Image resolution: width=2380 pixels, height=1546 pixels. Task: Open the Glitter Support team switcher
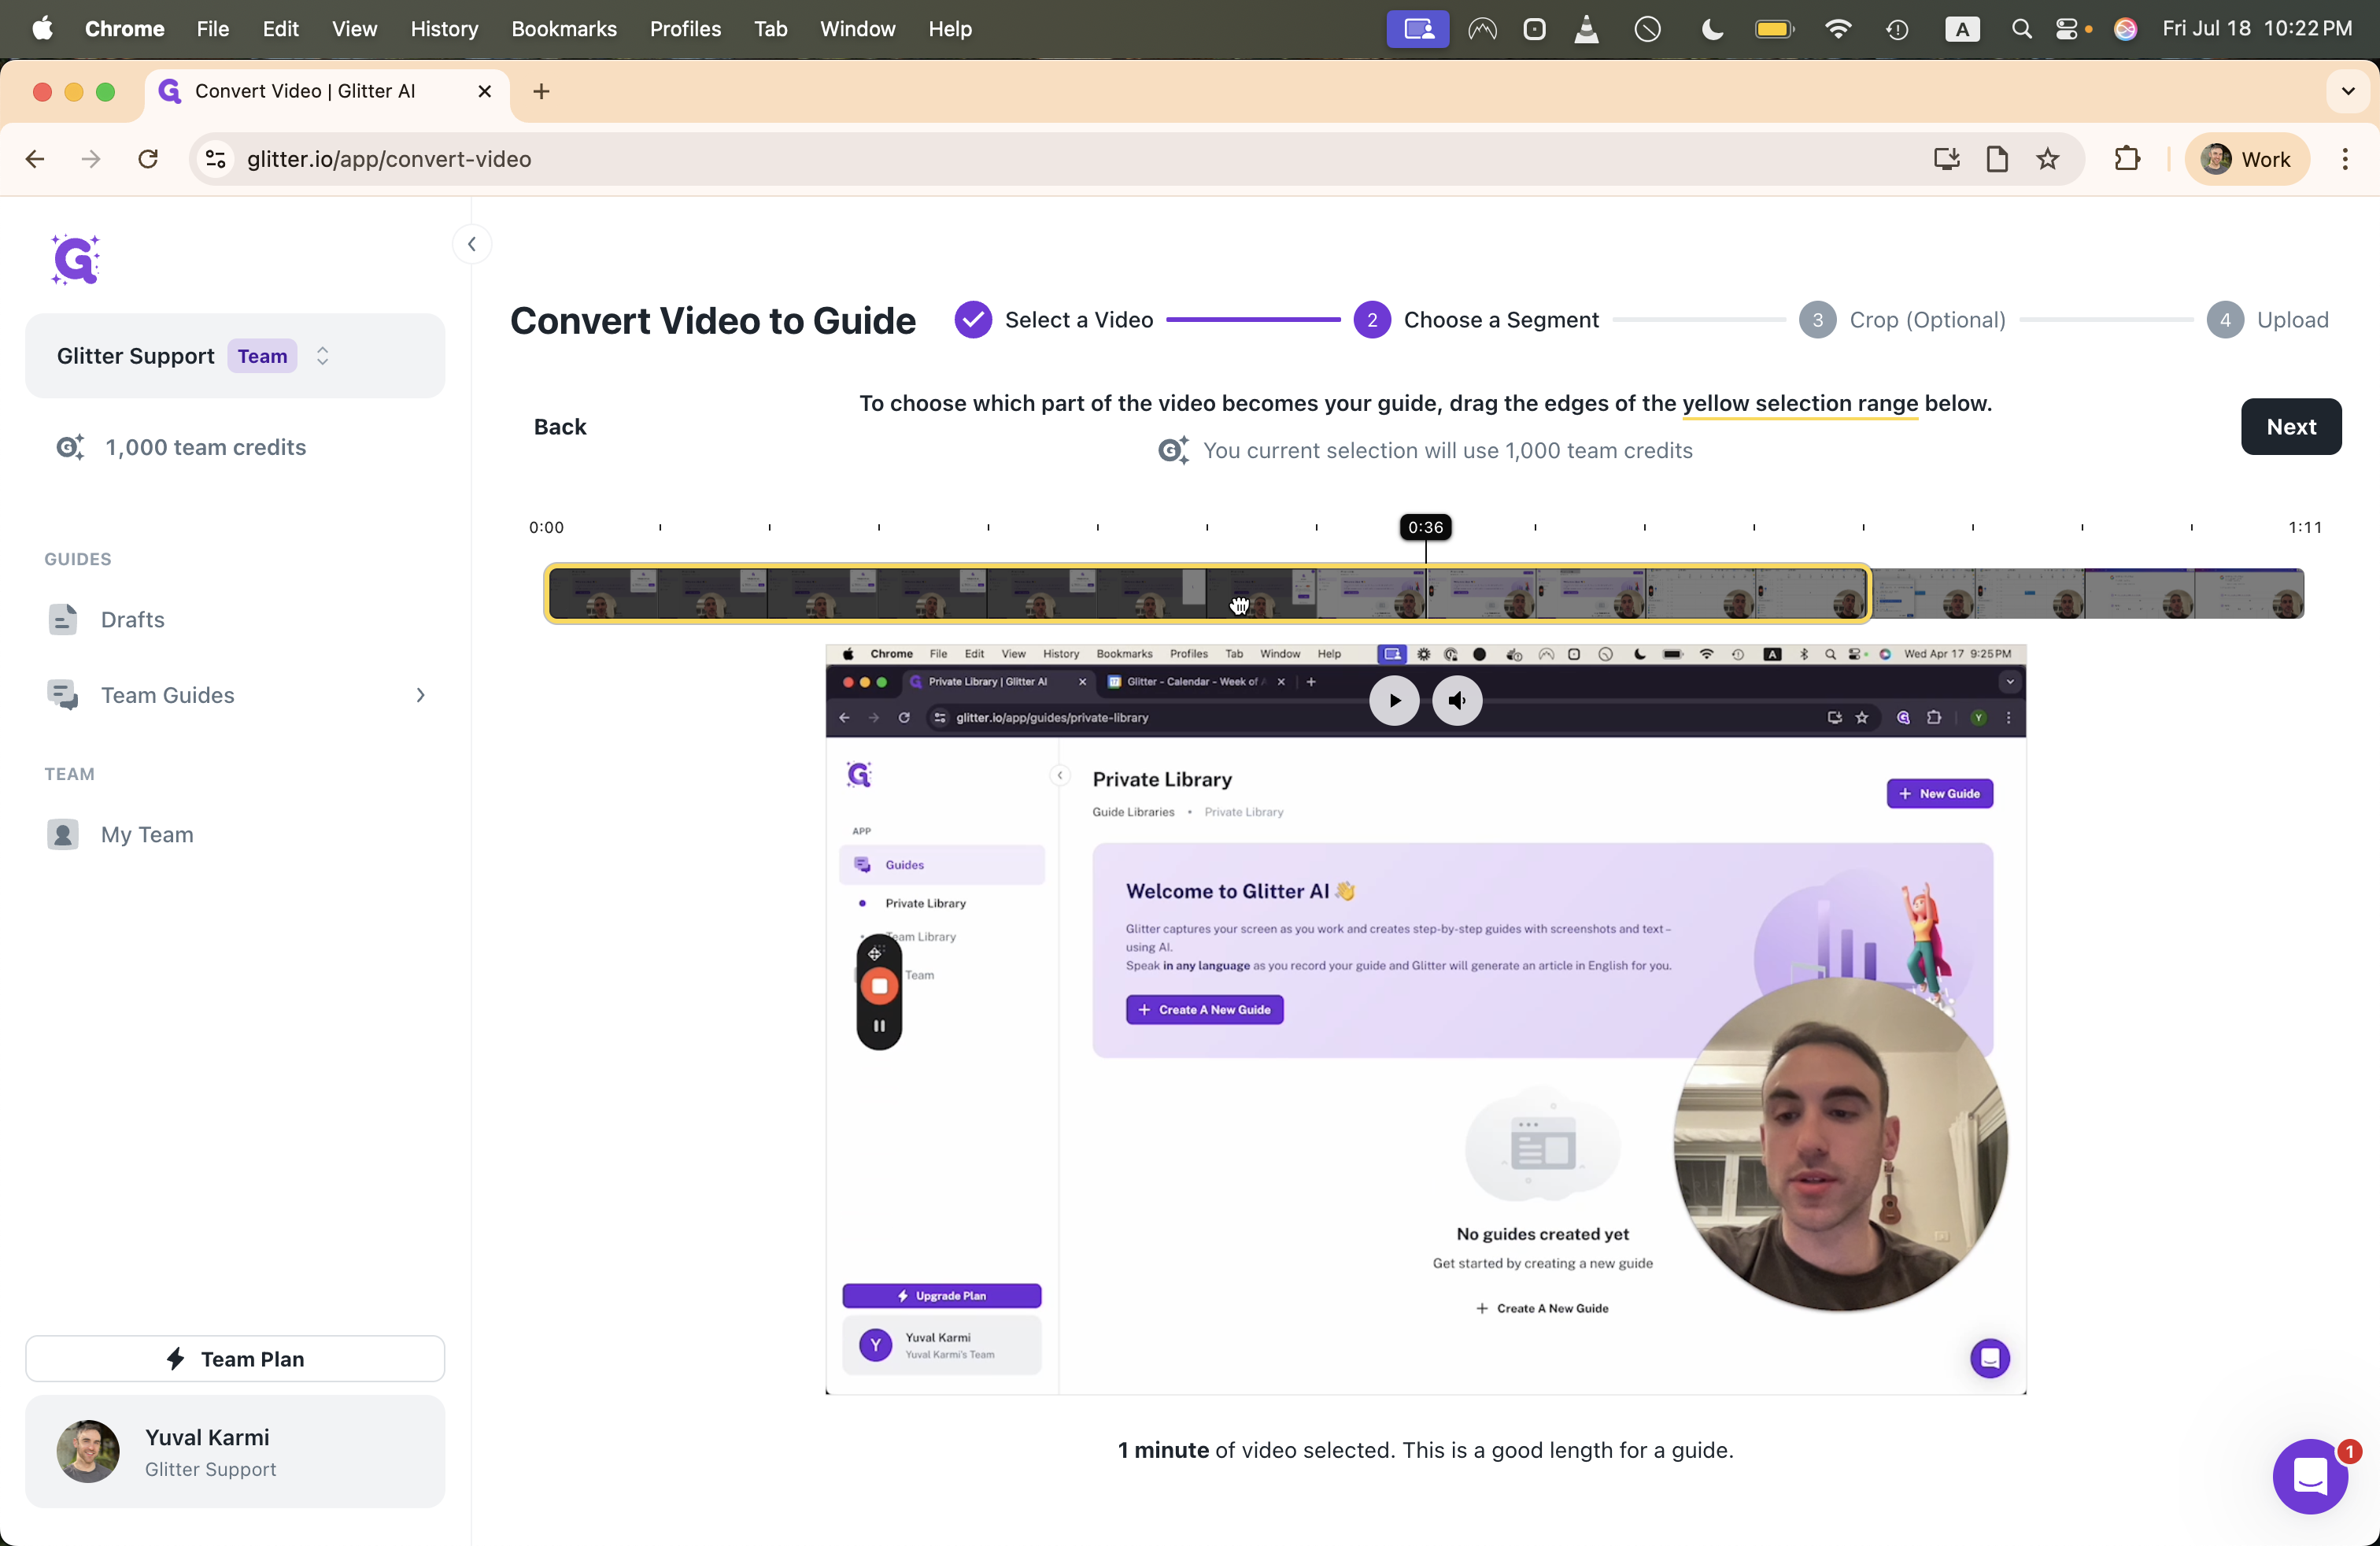(x=235, y=356)
